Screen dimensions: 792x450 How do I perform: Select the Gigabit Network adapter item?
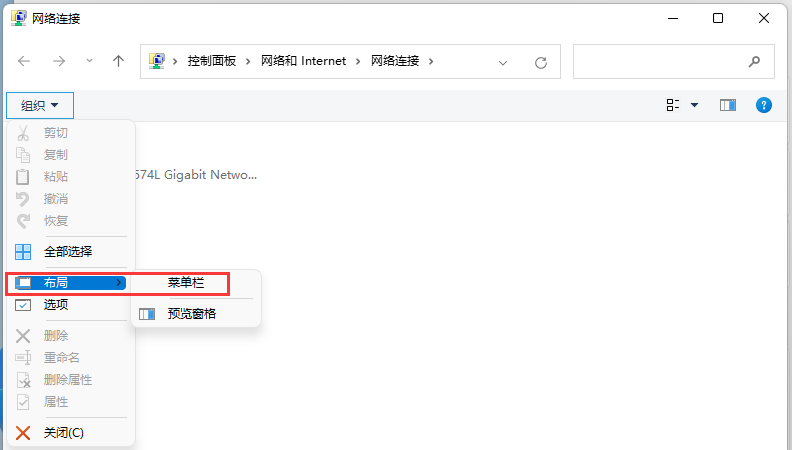[x=196, y=175]
